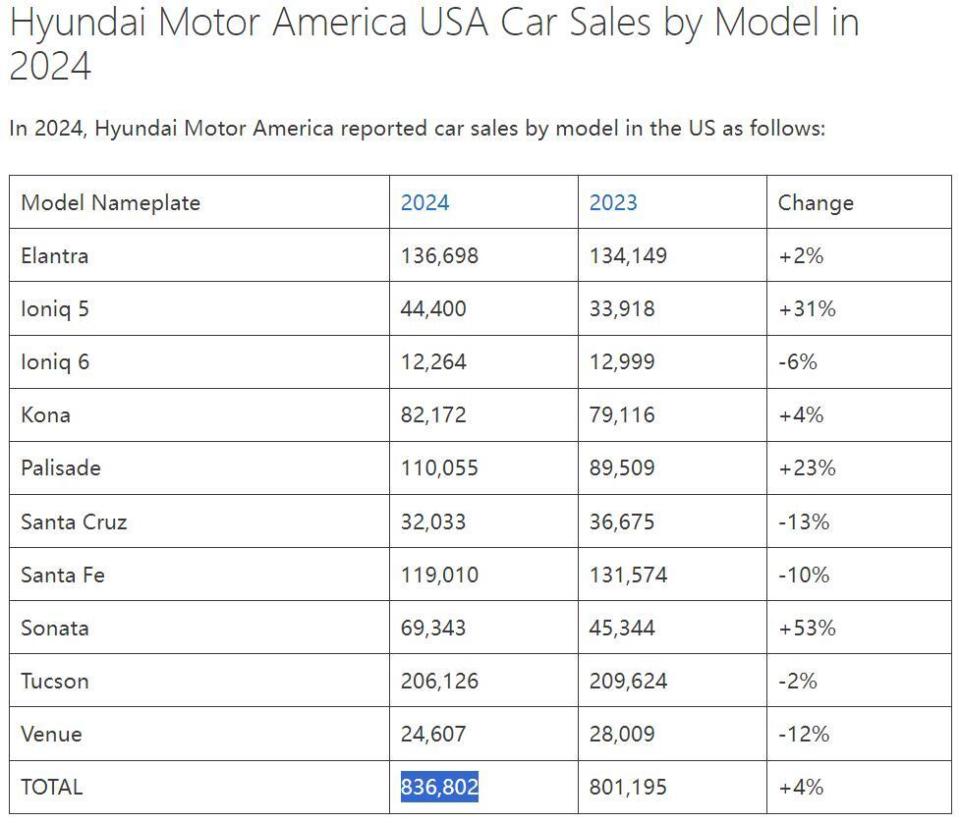
Task: Click the 801,195 total for 2023
Action: coord(628,787)
